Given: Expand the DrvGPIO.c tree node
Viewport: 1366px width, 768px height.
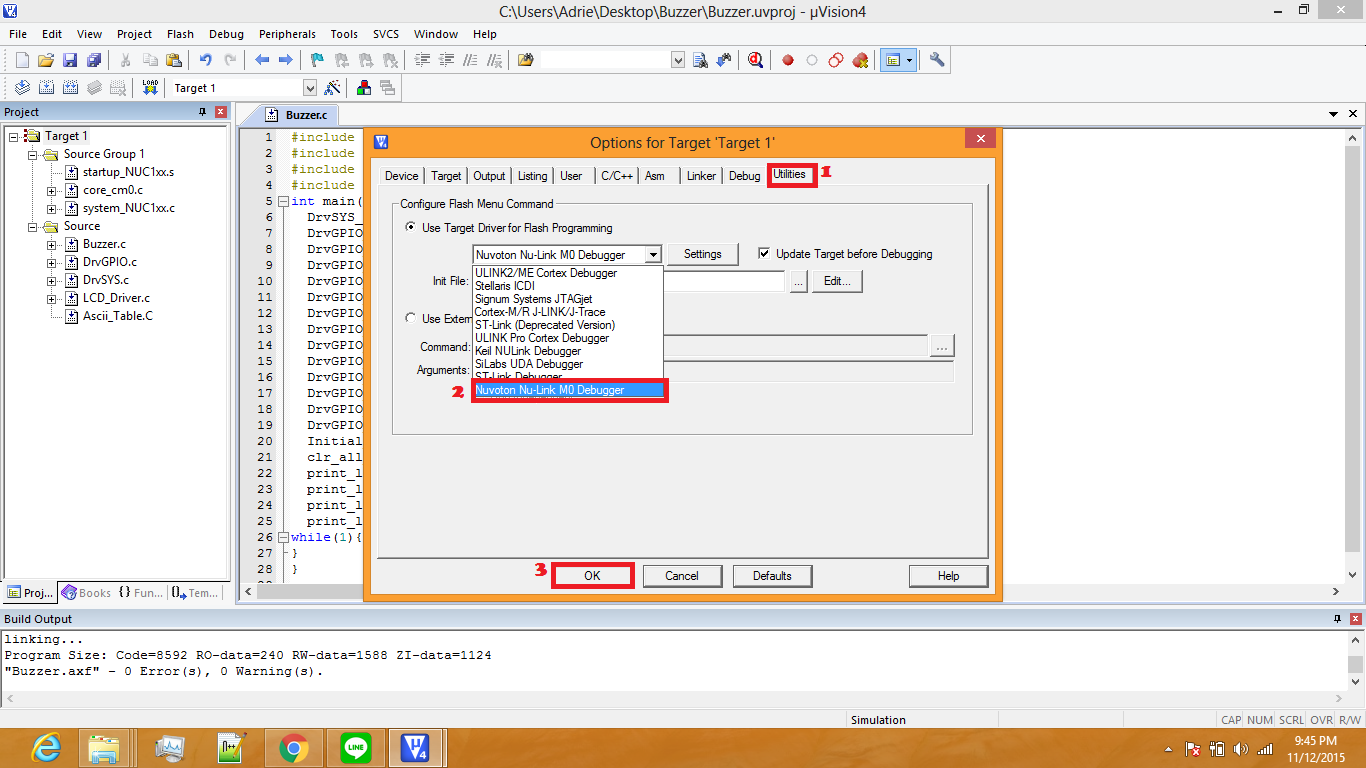Looking at the screenshot, I should pyautogui.click(x=51, y=262).
